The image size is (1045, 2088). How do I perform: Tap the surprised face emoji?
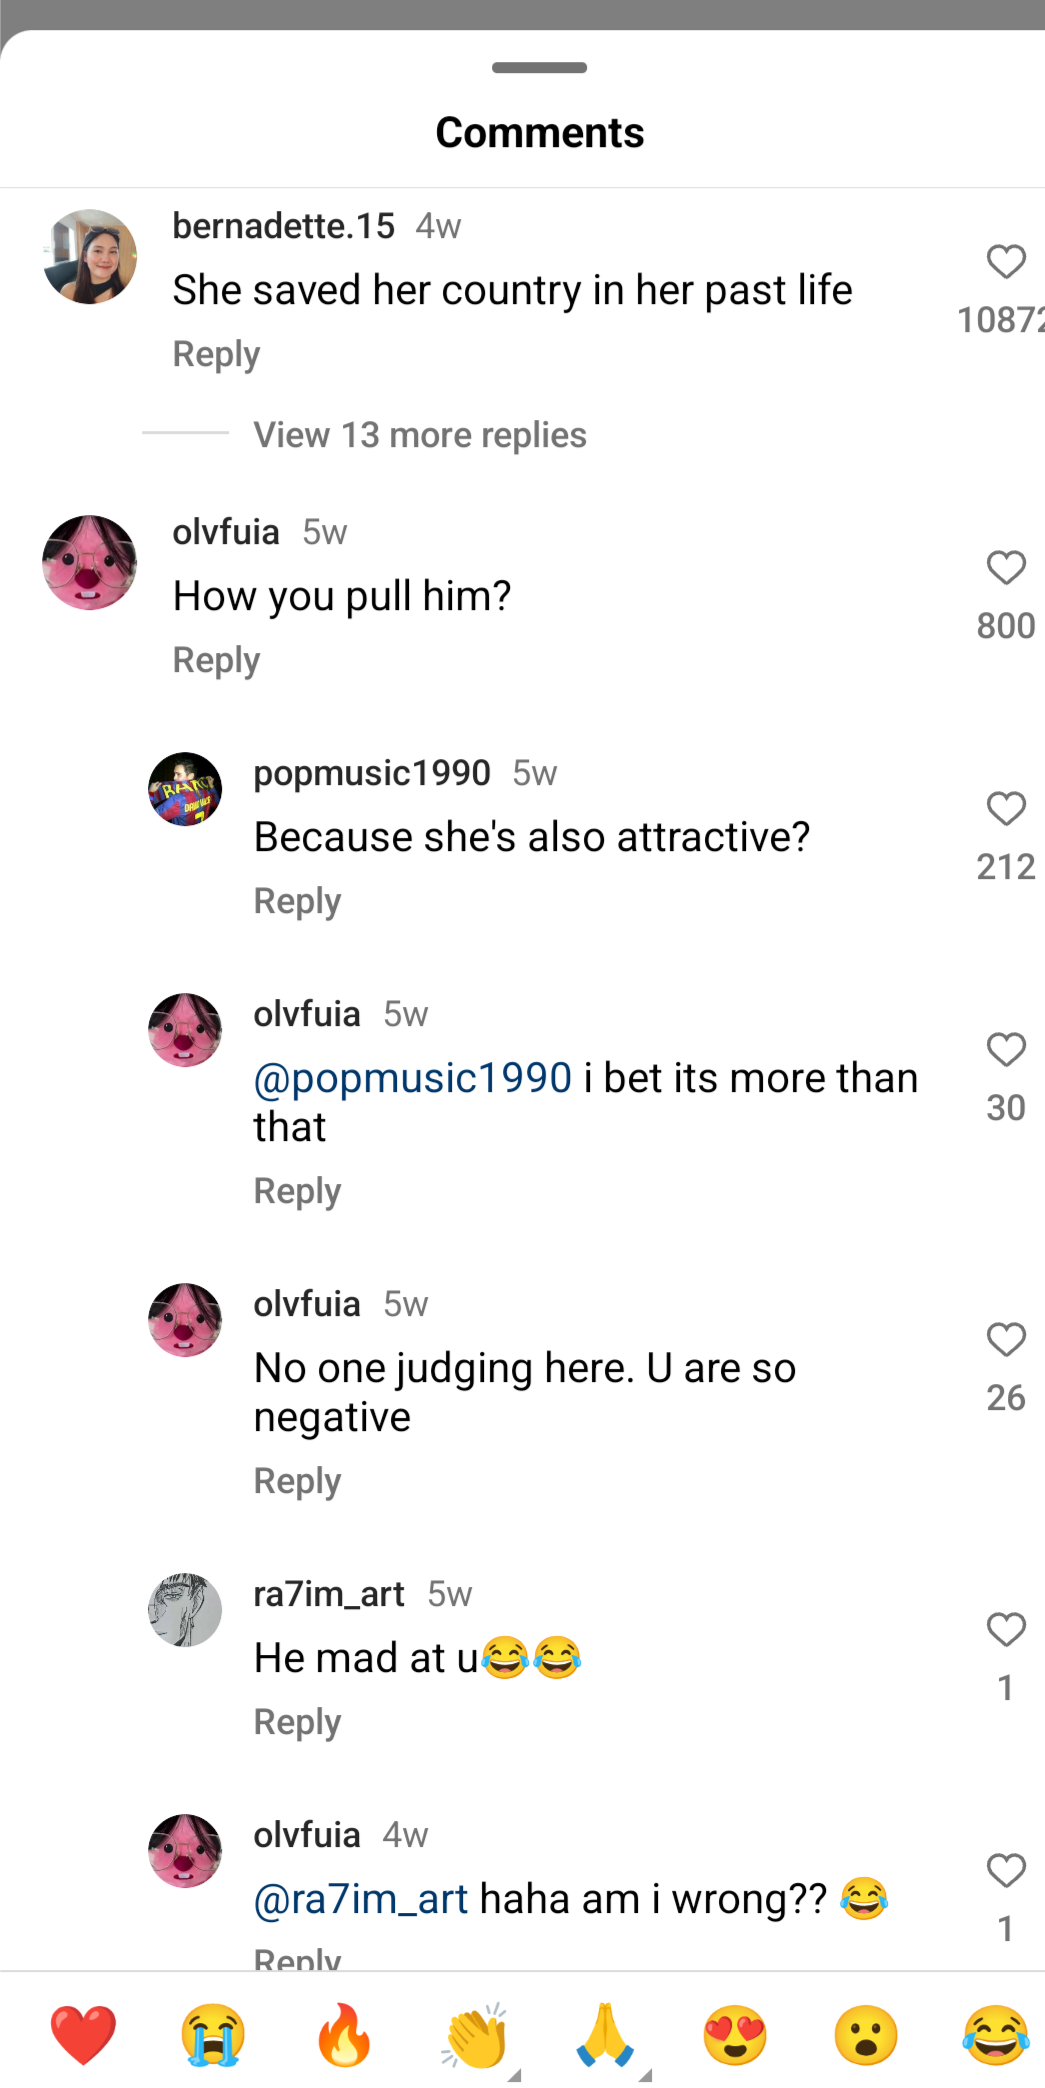(x=866, y=2034)
